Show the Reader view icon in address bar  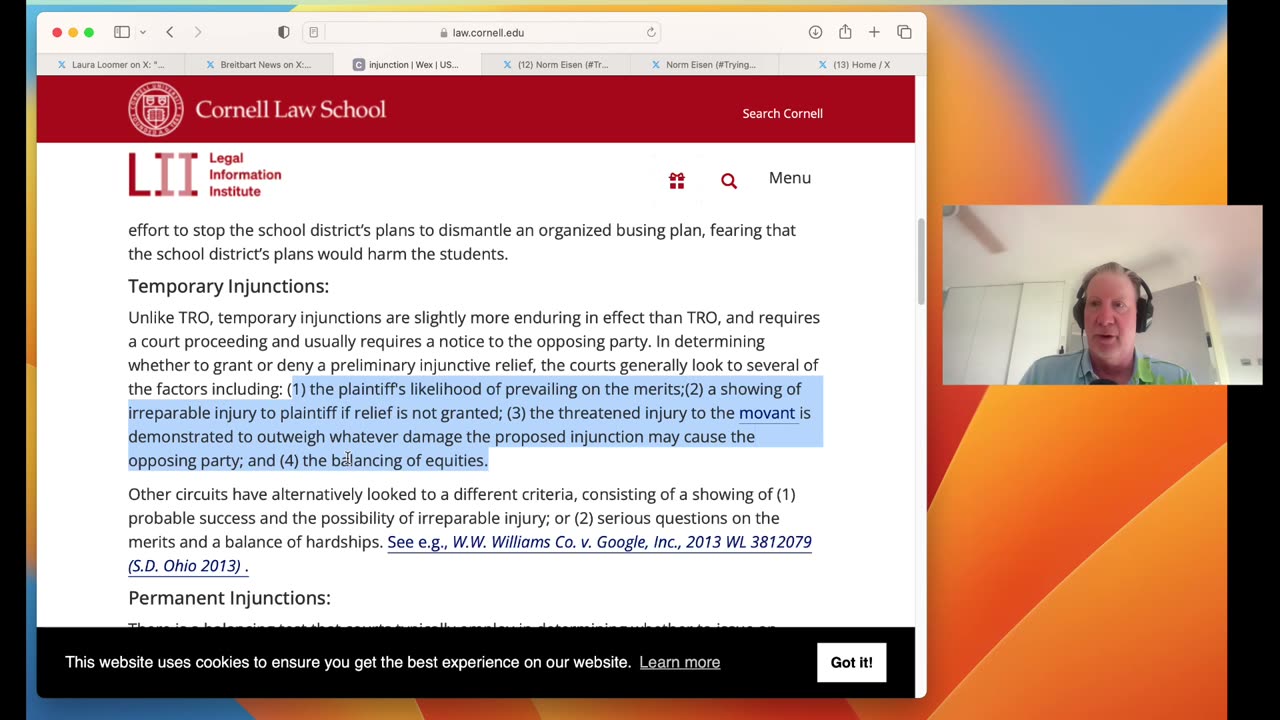[313, 32]
